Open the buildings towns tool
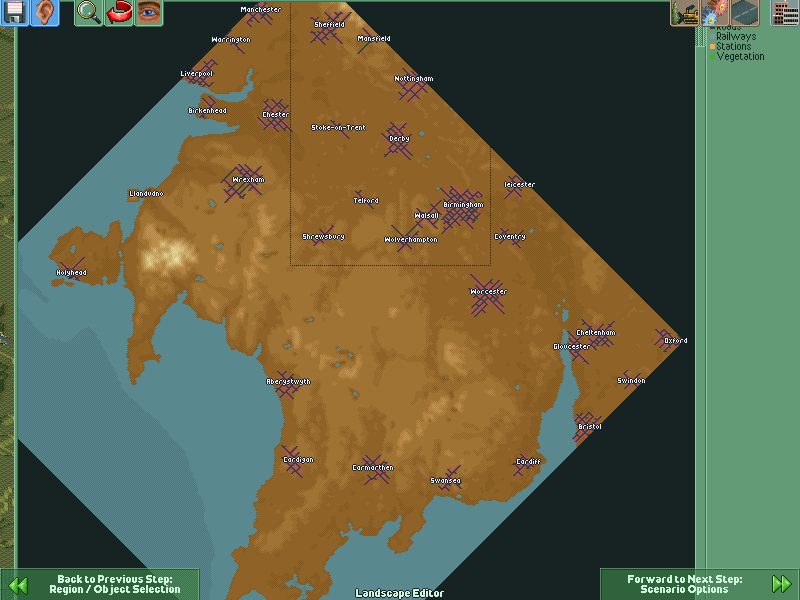800x600 pixels. [785, 12]
